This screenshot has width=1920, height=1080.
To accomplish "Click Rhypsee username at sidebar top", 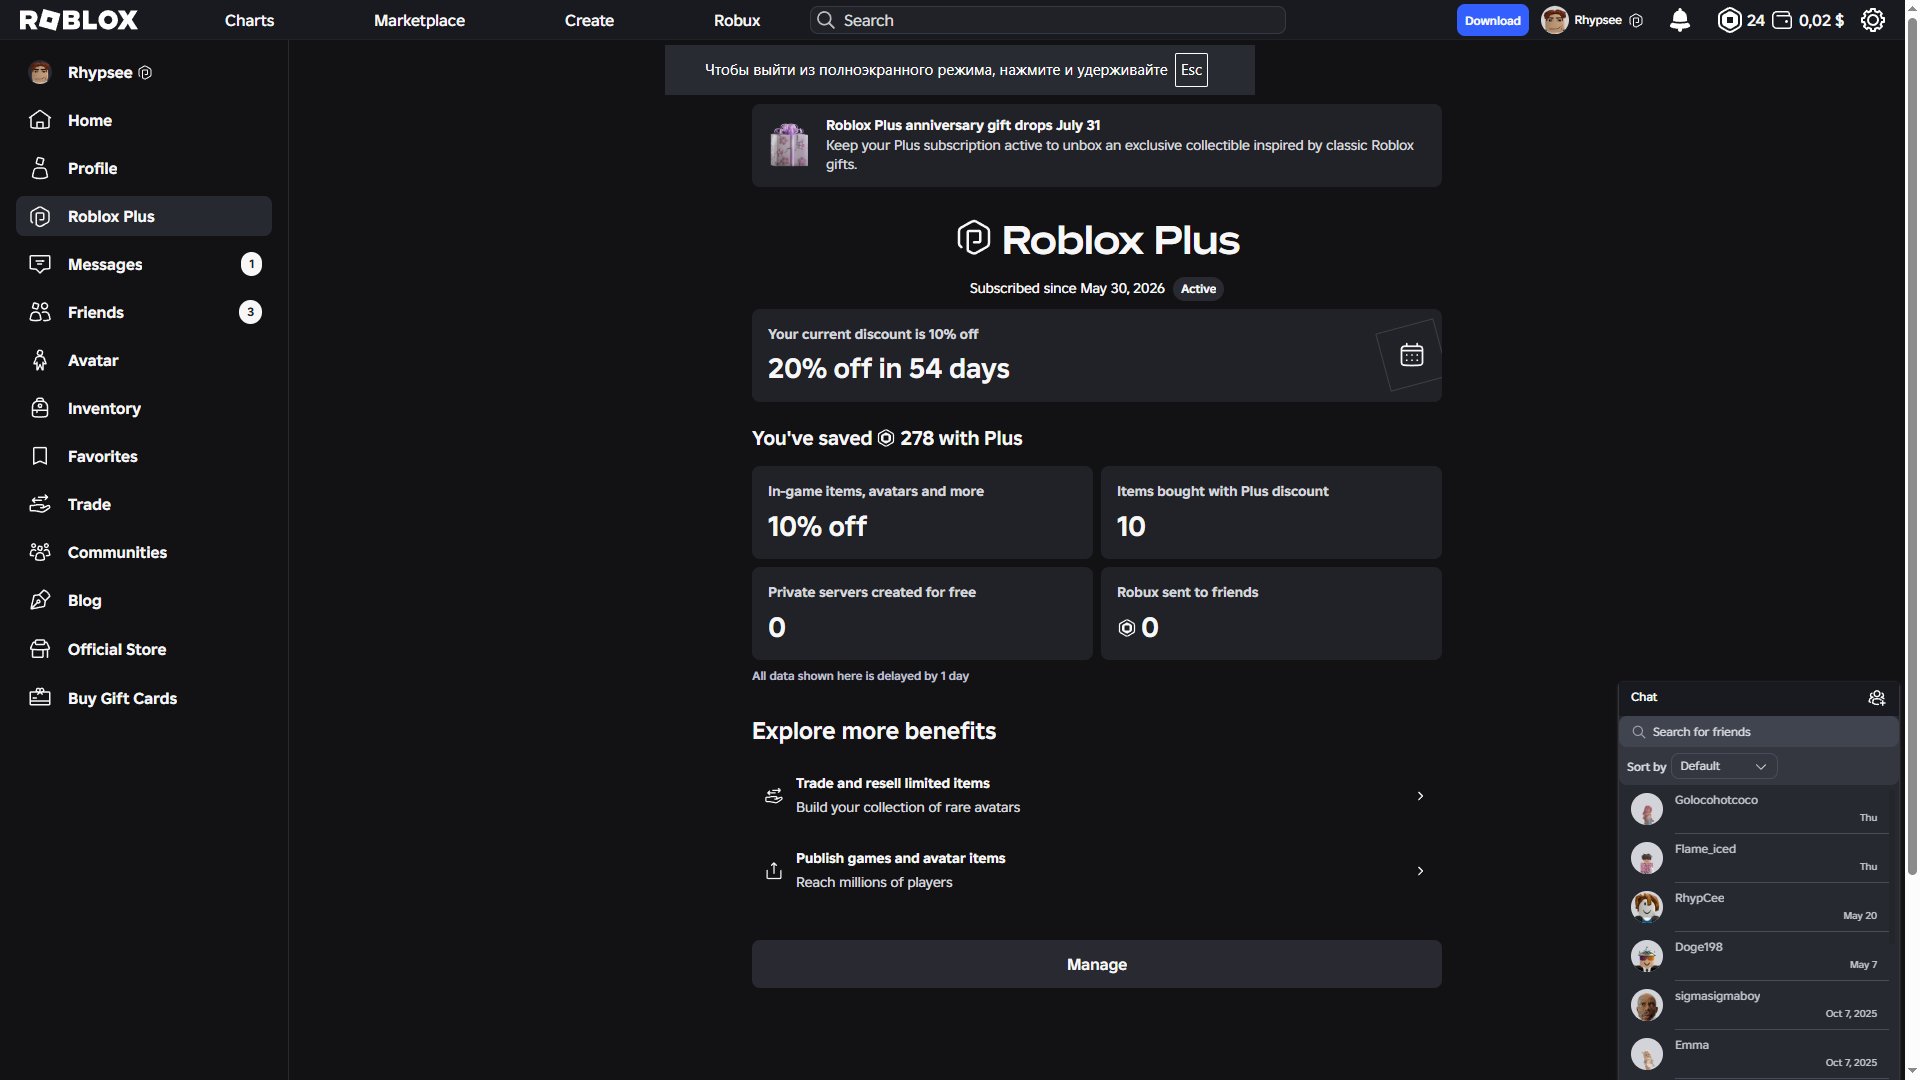I will click(100, 72).
